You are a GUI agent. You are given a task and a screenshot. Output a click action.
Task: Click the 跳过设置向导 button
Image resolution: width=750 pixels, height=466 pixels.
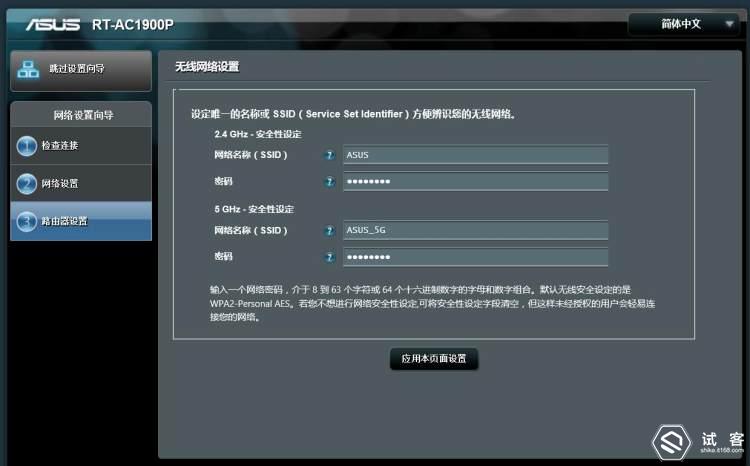[81, 70]
